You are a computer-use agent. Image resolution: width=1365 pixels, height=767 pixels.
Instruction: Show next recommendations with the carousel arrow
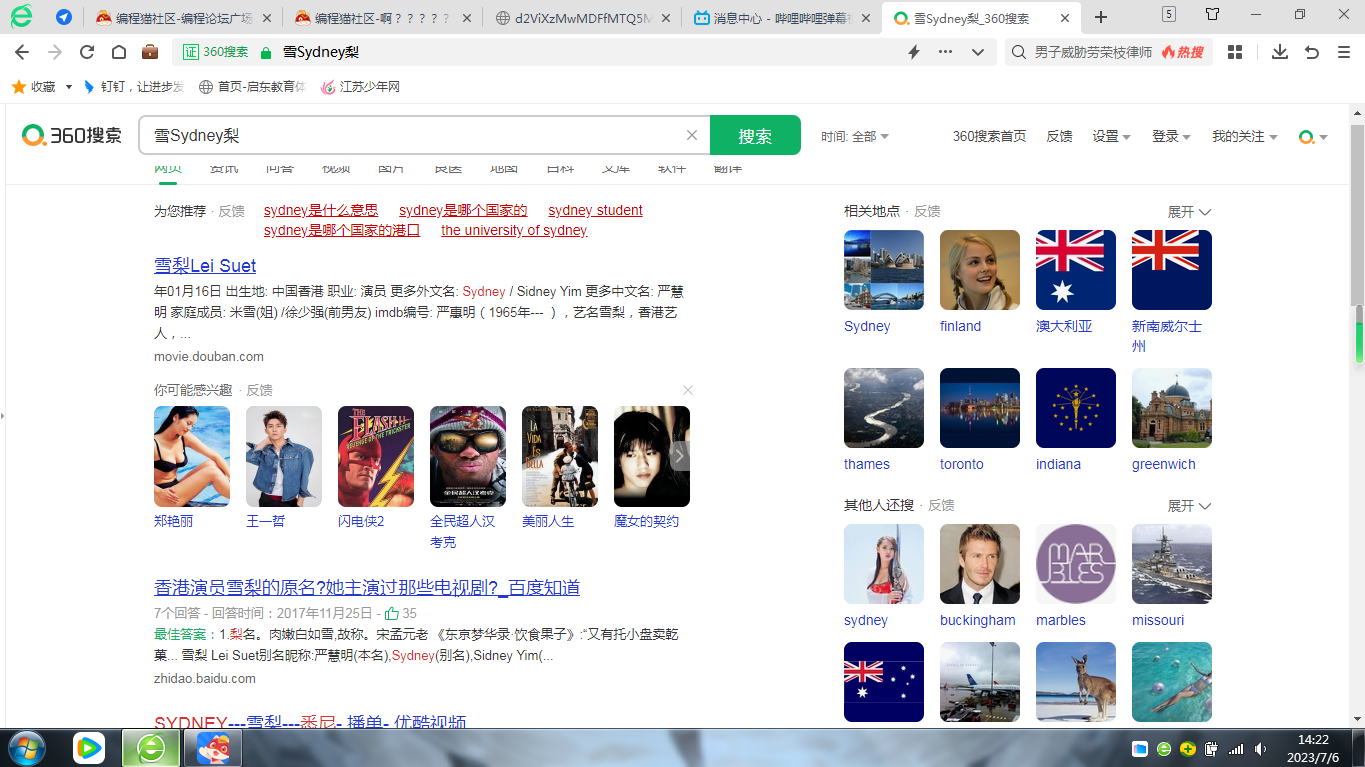pos(680,456)
